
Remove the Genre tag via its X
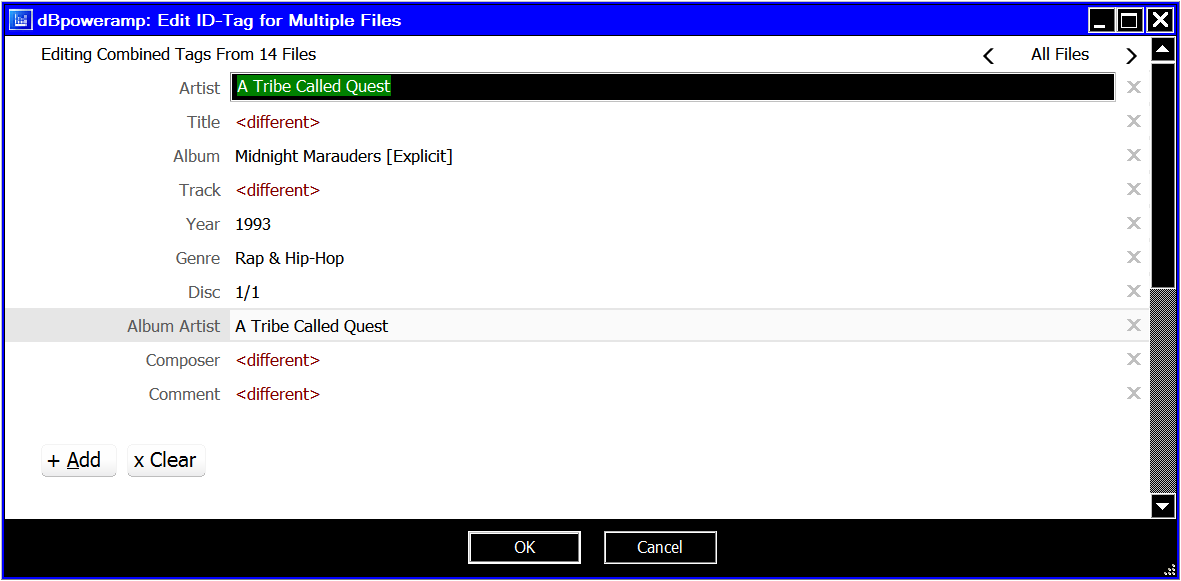pyautogui.click(x=1134, y=258)
